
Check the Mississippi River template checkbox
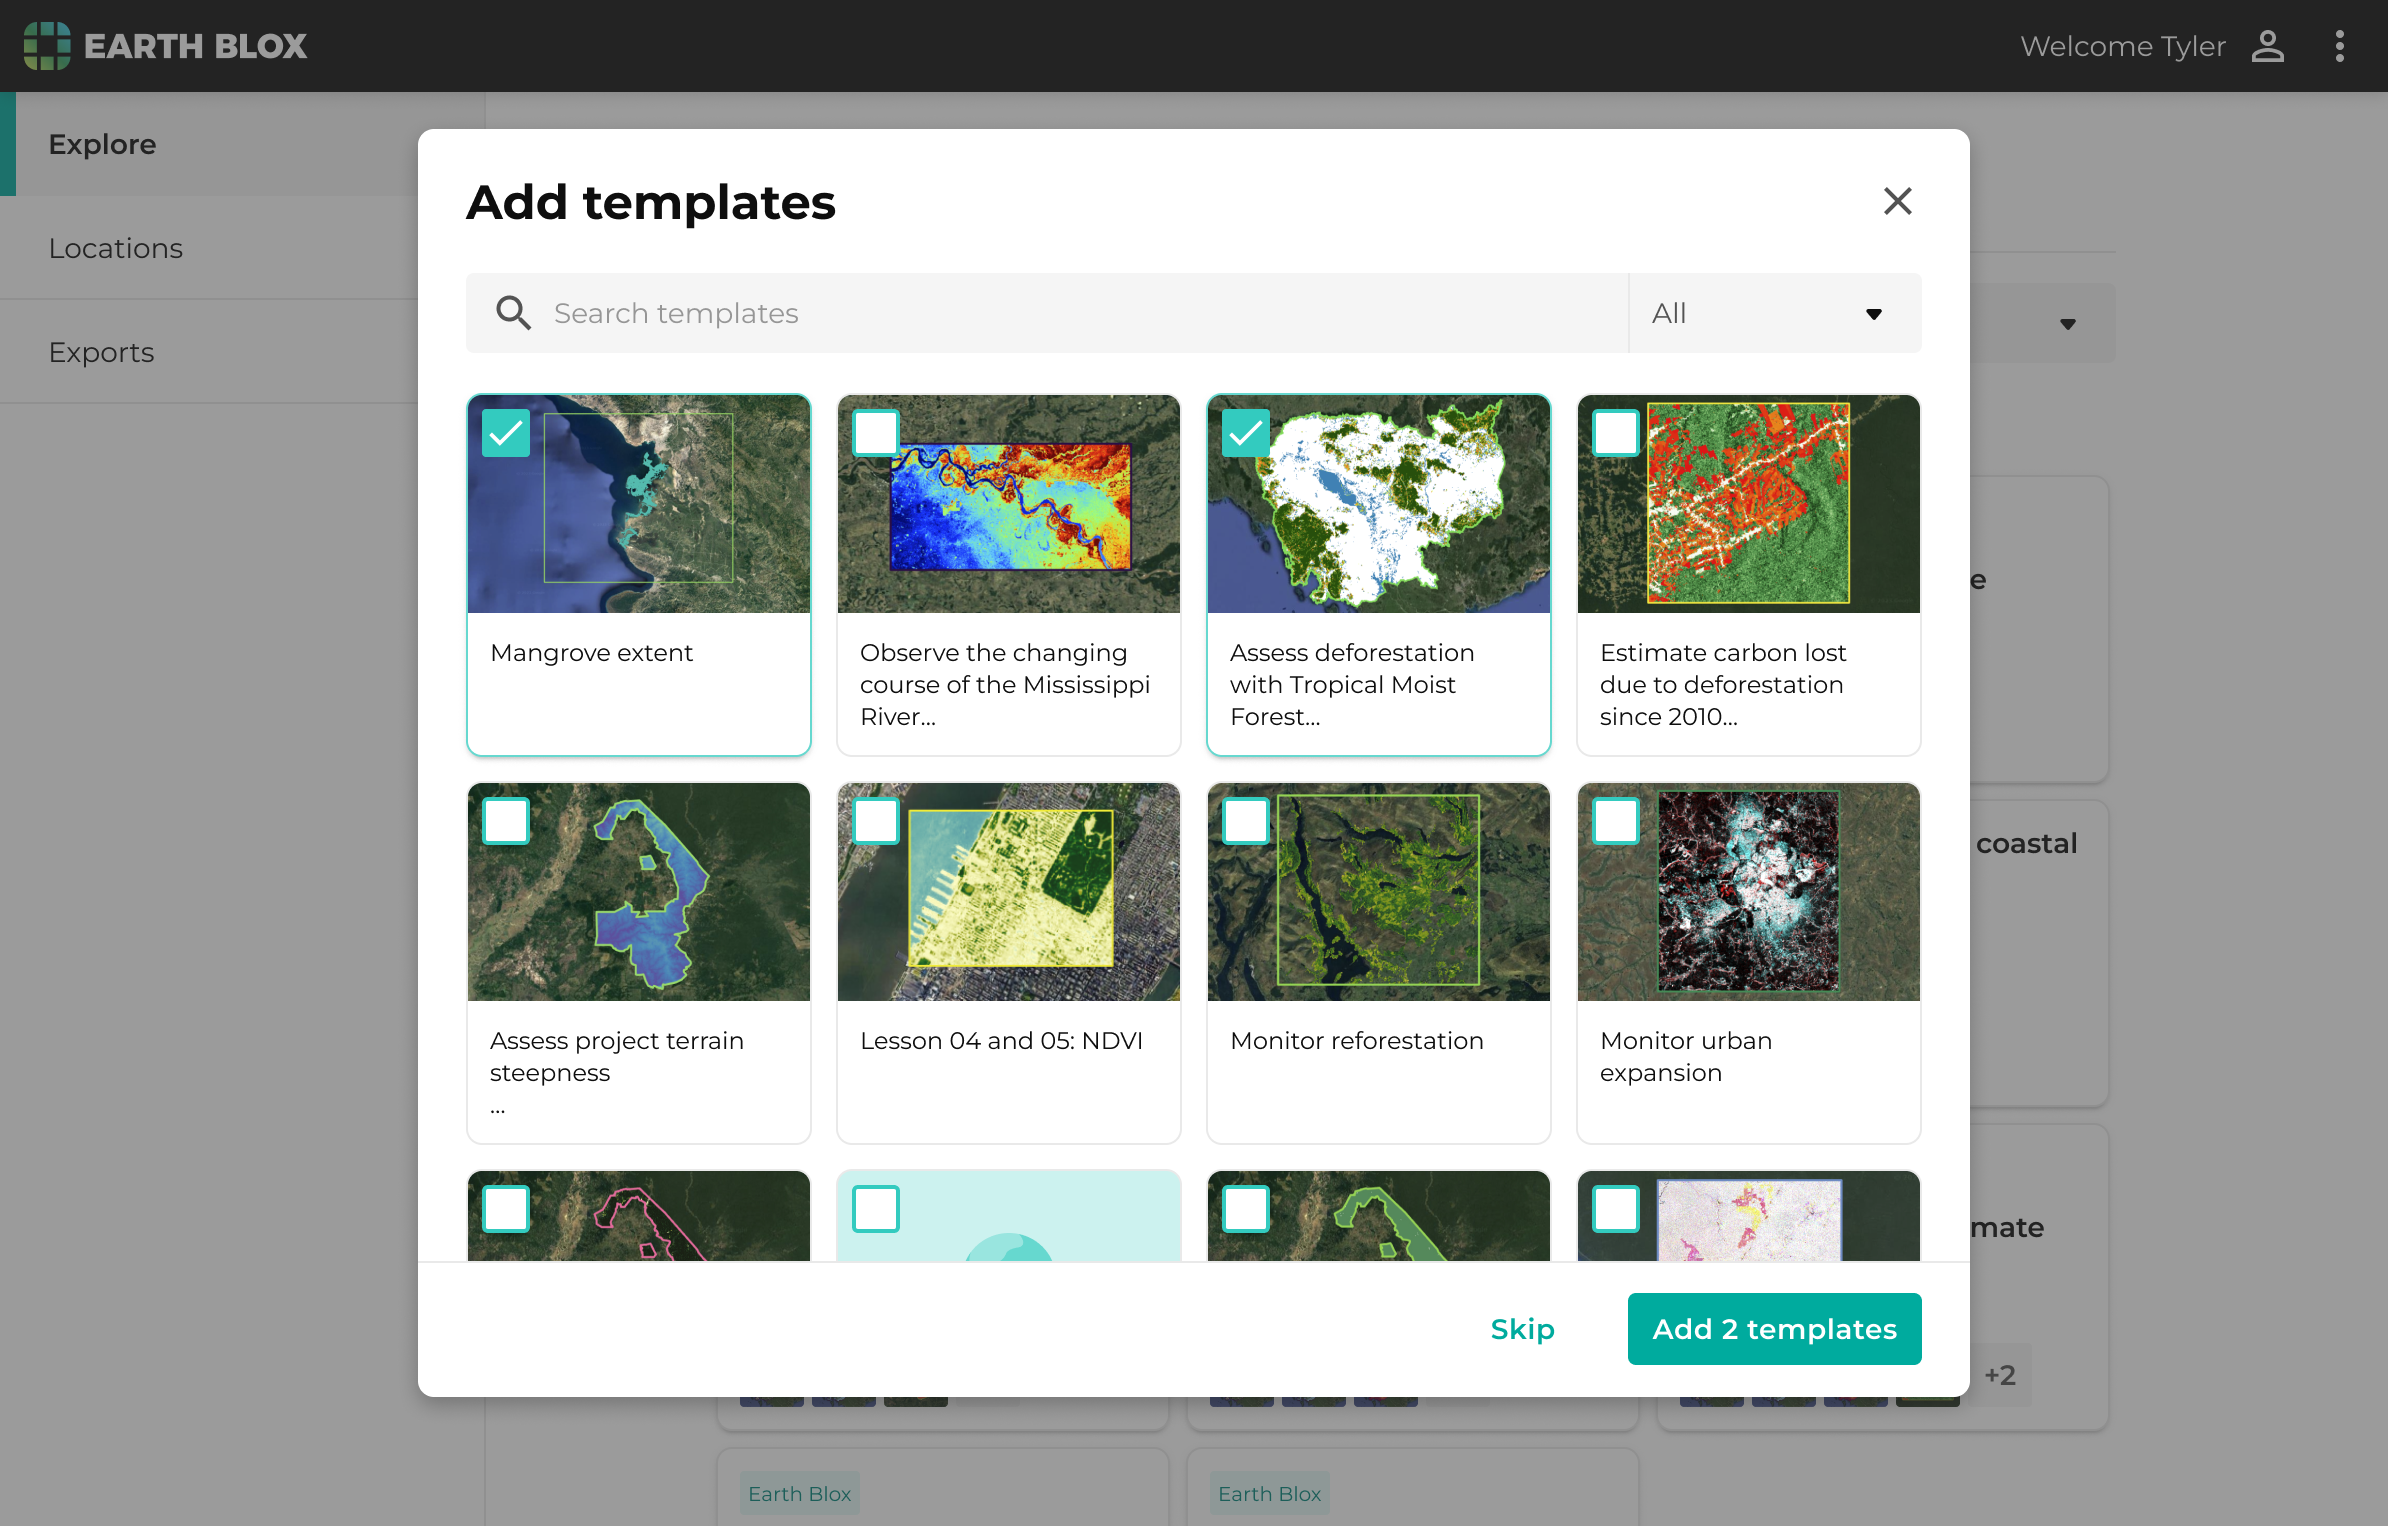coord(876,433)
